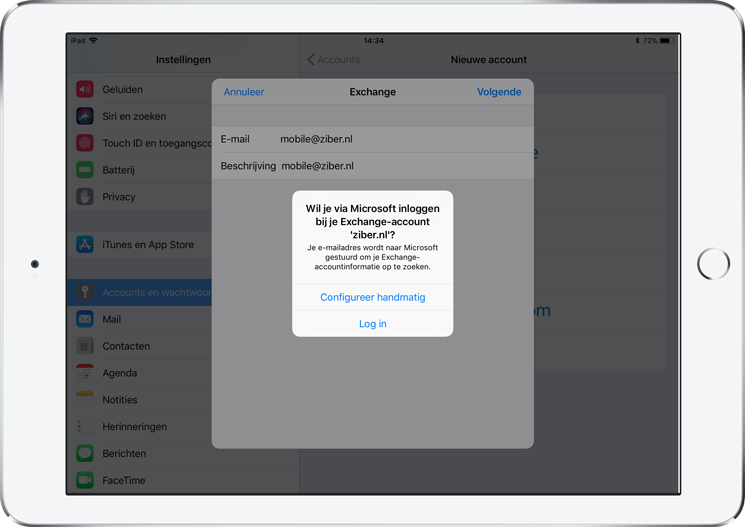Choose Configureer handmatig in the alert
Image resolution: width=745 pixels, height=527 pixels.
[372, 297]
